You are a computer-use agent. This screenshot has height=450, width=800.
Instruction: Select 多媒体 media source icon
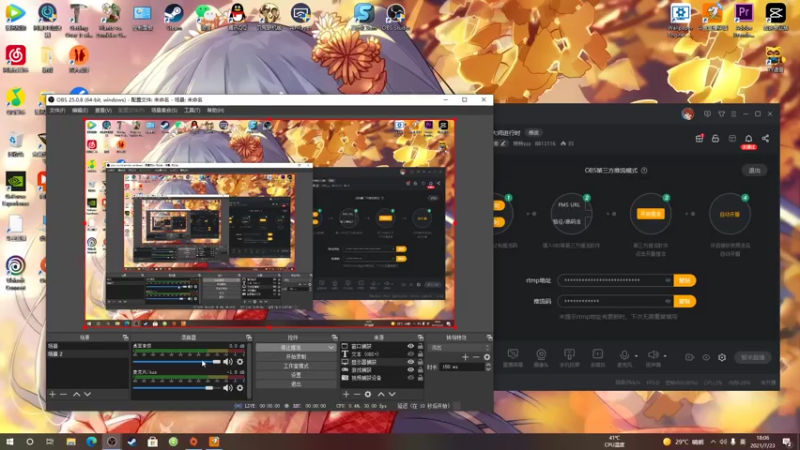point(597,357)
